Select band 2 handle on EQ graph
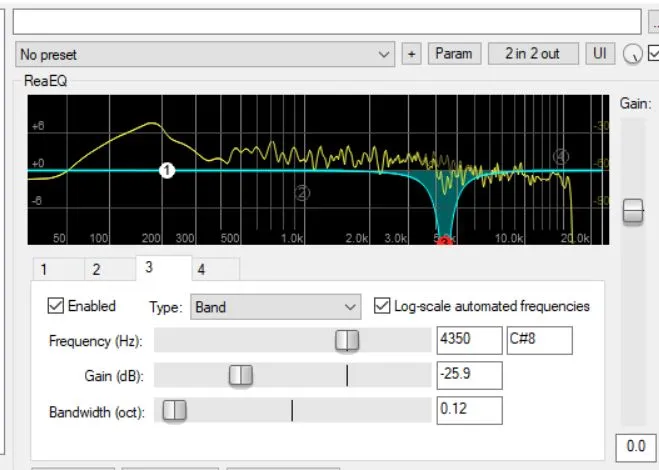This screenshot has height=470, width=659. 302,193
